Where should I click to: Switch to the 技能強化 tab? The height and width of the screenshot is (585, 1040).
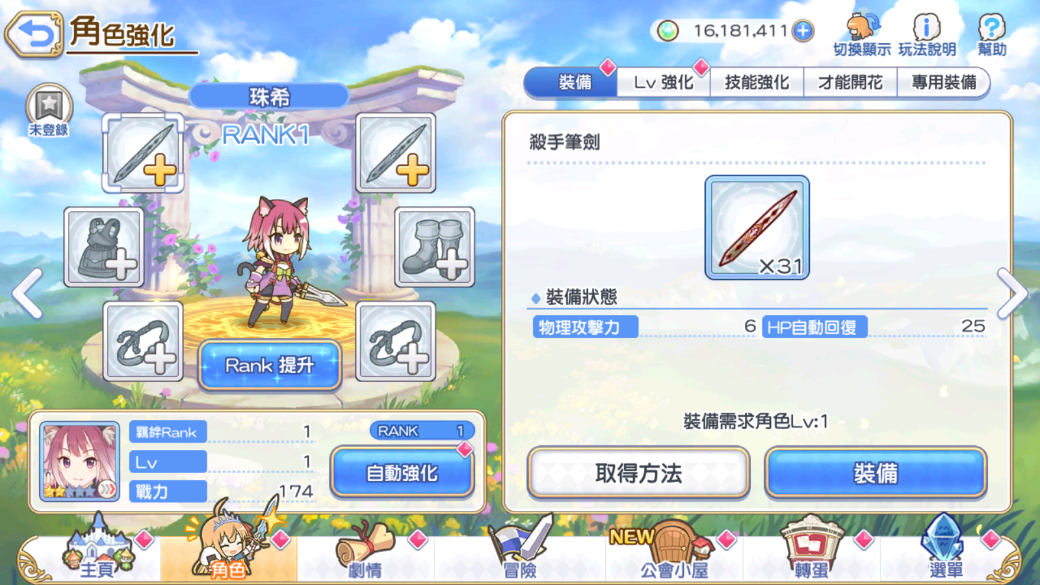coord(757,82)
